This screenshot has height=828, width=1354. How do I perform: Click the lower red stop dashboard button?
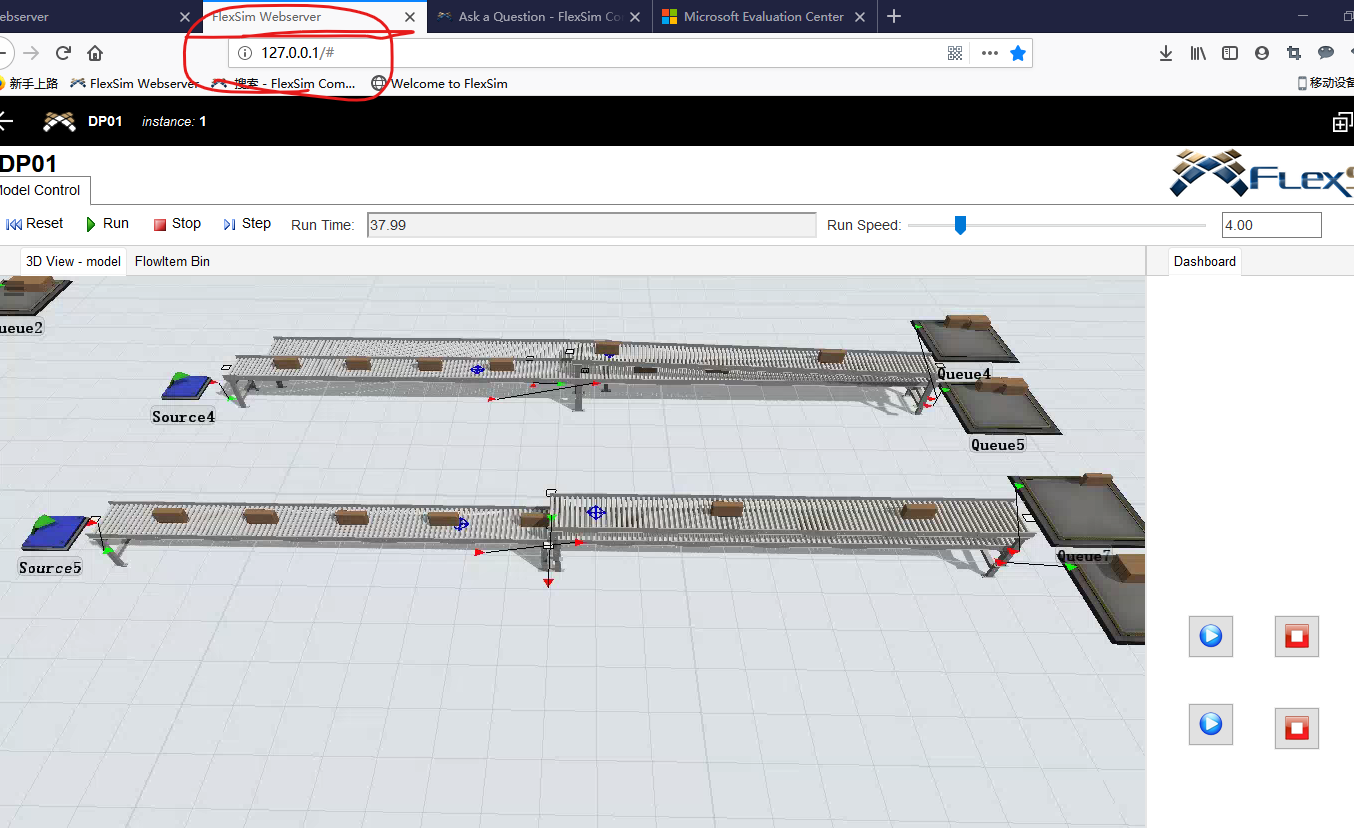tap(1297, 728)
